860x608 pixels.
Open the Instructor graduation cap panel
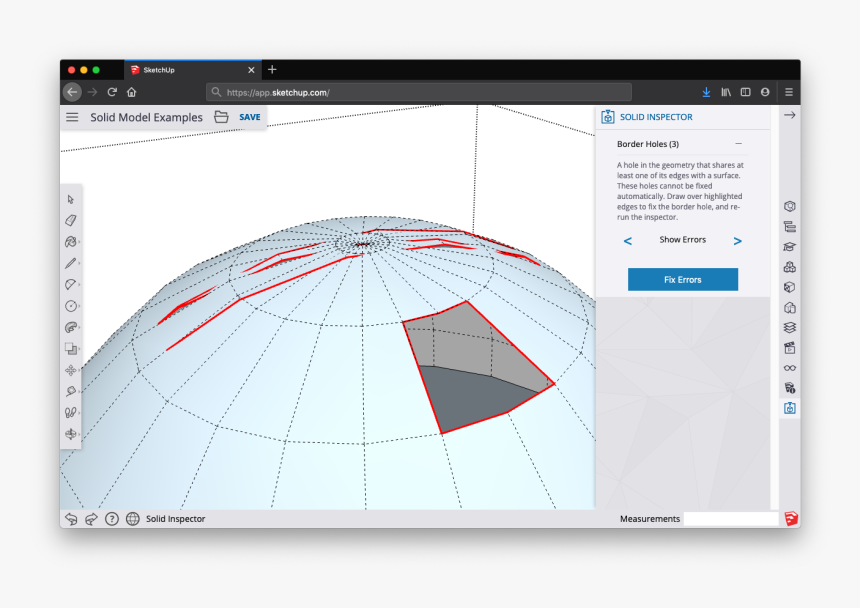coord(790,247)
